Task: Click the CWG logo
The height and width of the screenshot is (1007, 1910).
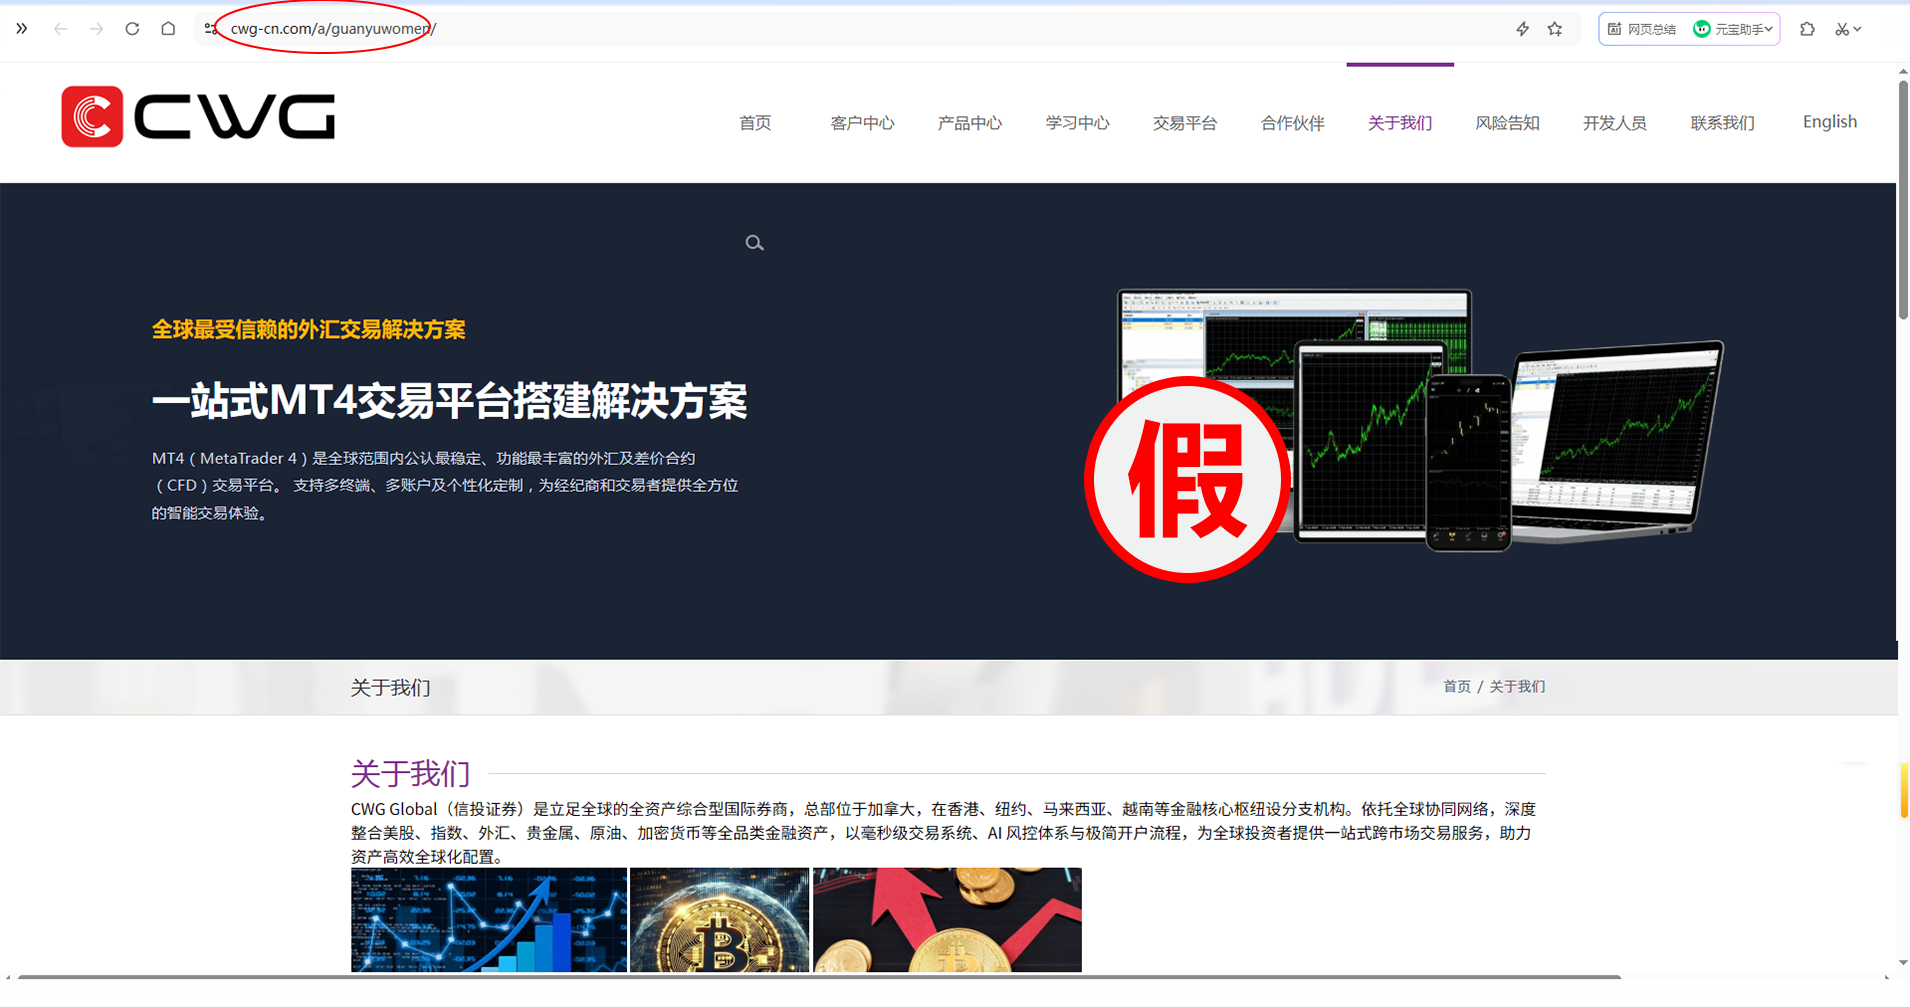Action: point(198,116)
